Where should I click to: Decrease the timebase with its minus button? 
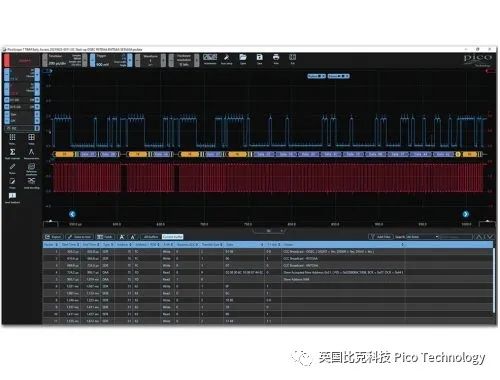(45, 60)
